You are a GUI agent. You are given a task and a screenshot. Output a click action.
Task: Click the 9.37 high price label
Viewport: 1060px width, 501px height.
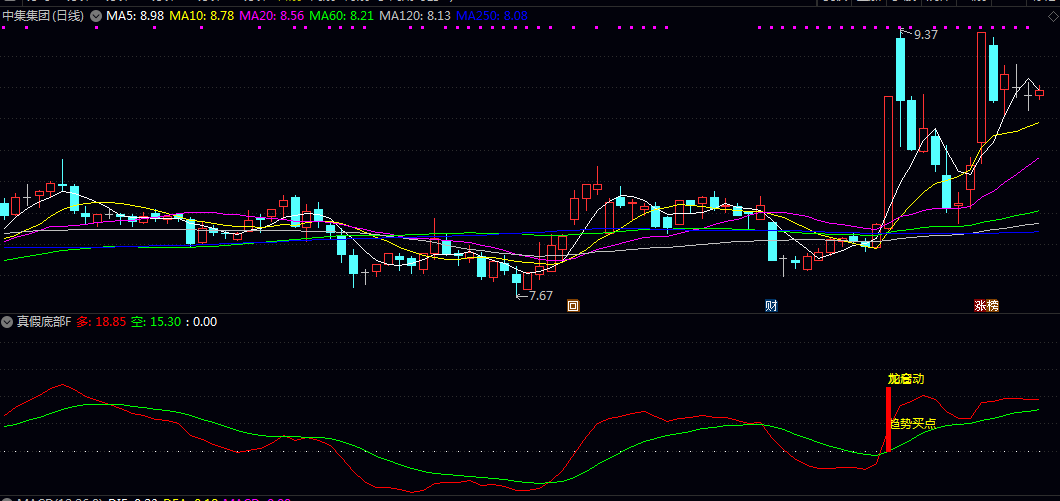point(926,34)
